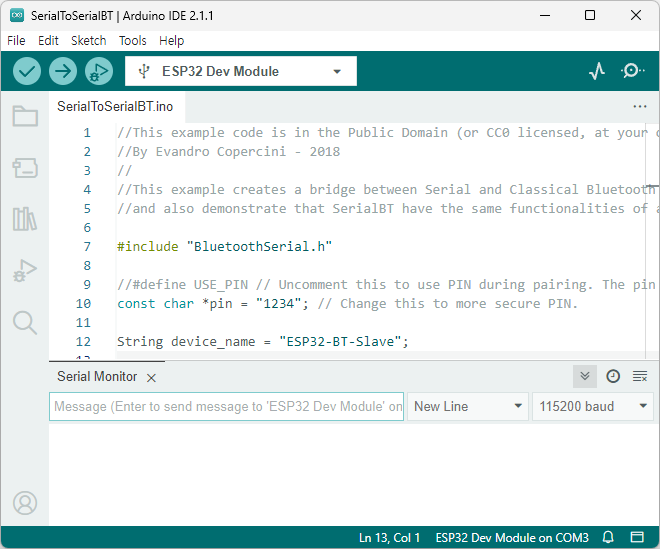
Task: Click the String device_name code line
Action: [x=263, y=341]
